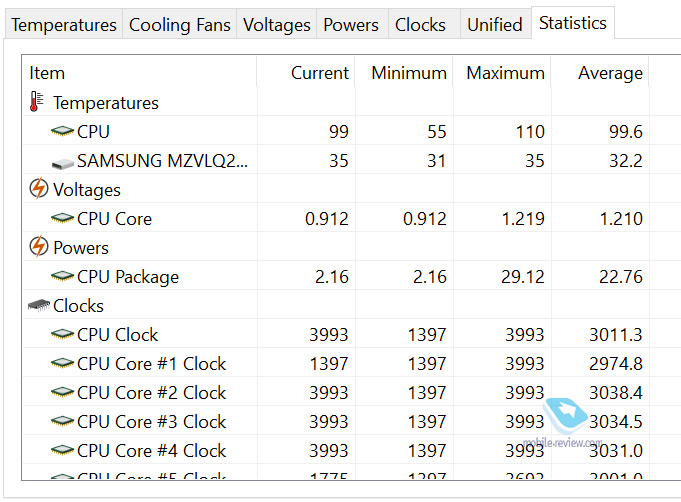Select the CPU Clock row
681x502 pixels.
(x=117, y=335)
